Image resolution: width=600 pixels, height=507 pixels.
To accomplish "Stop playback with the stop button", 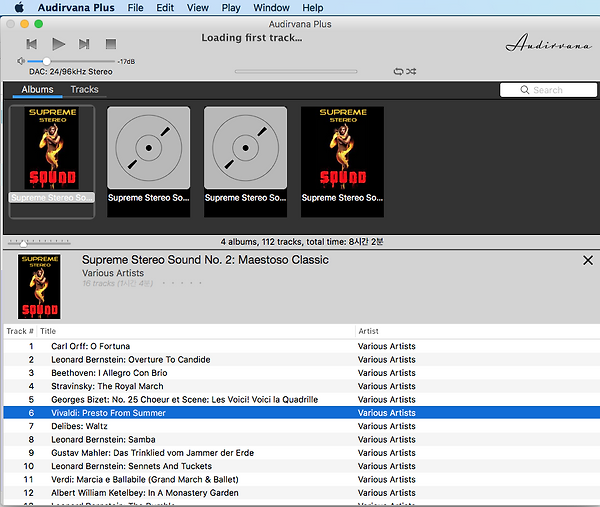I will [x=111, y=44].
